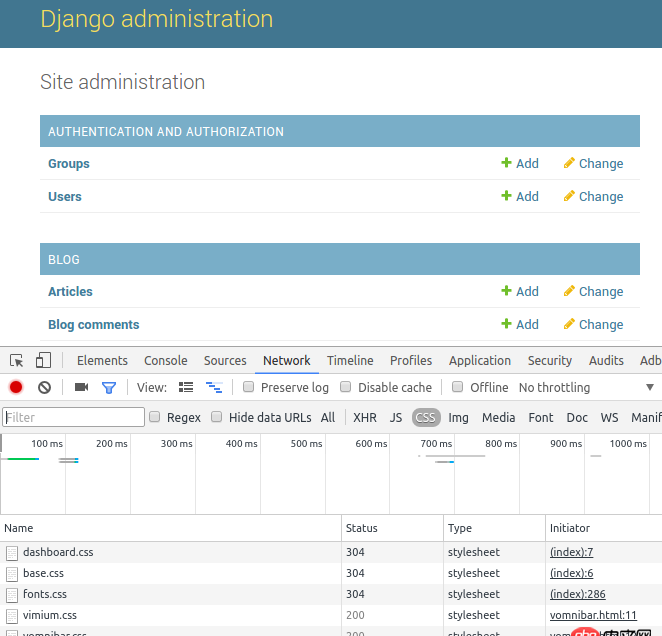Screen dimensions: 662x636
Task: Open the vomnibar.html:11 initiator link
Action: (x=593, y=615)
